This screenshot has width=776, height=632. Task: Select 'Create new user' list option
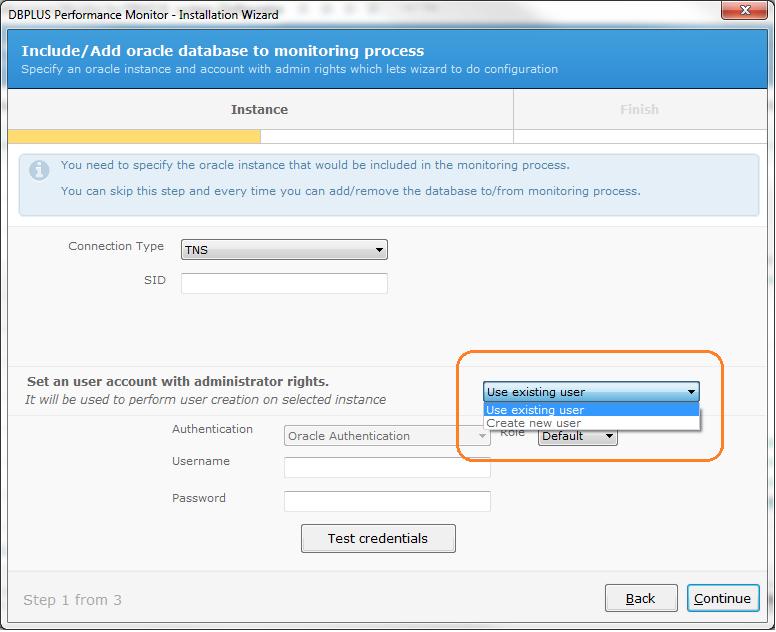coord(591,423)
